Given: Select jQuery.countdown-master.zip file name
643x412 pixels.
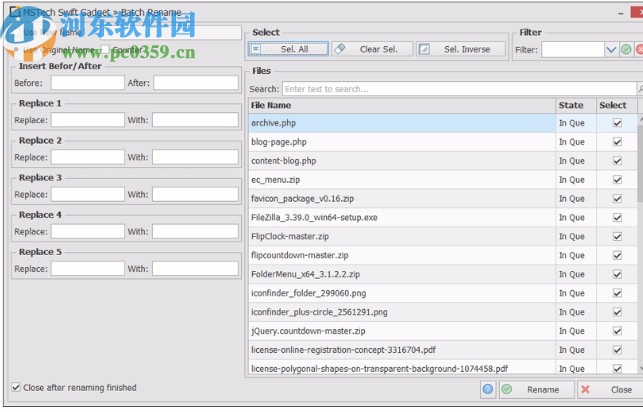Looking at the screenshot, I should [x=308, y=331].
